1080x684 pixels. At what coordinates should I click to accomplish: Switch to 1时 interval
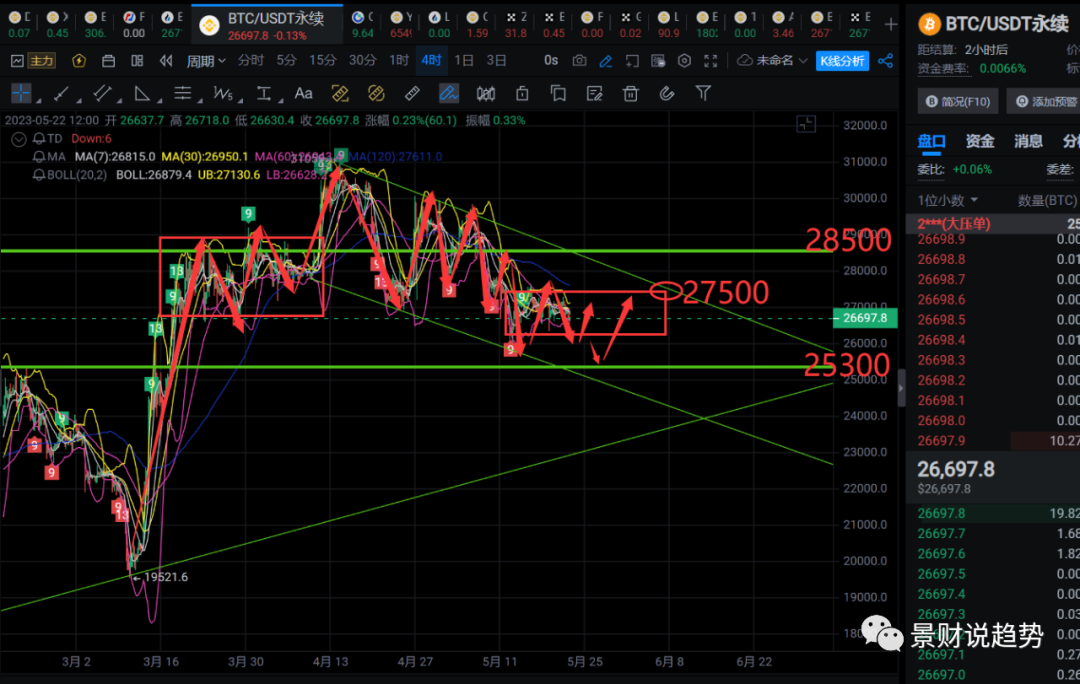399,61
